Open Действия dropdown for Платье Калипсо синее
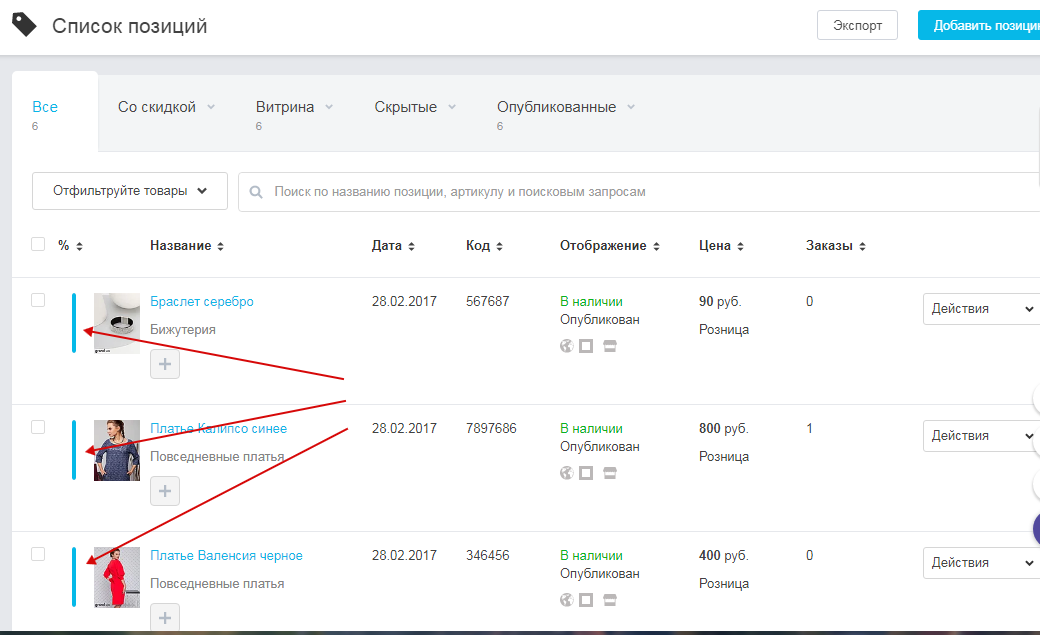Image resolution: width=1040 pixels, height=635 pixels. pyautogui.click(x=982, y=436)
